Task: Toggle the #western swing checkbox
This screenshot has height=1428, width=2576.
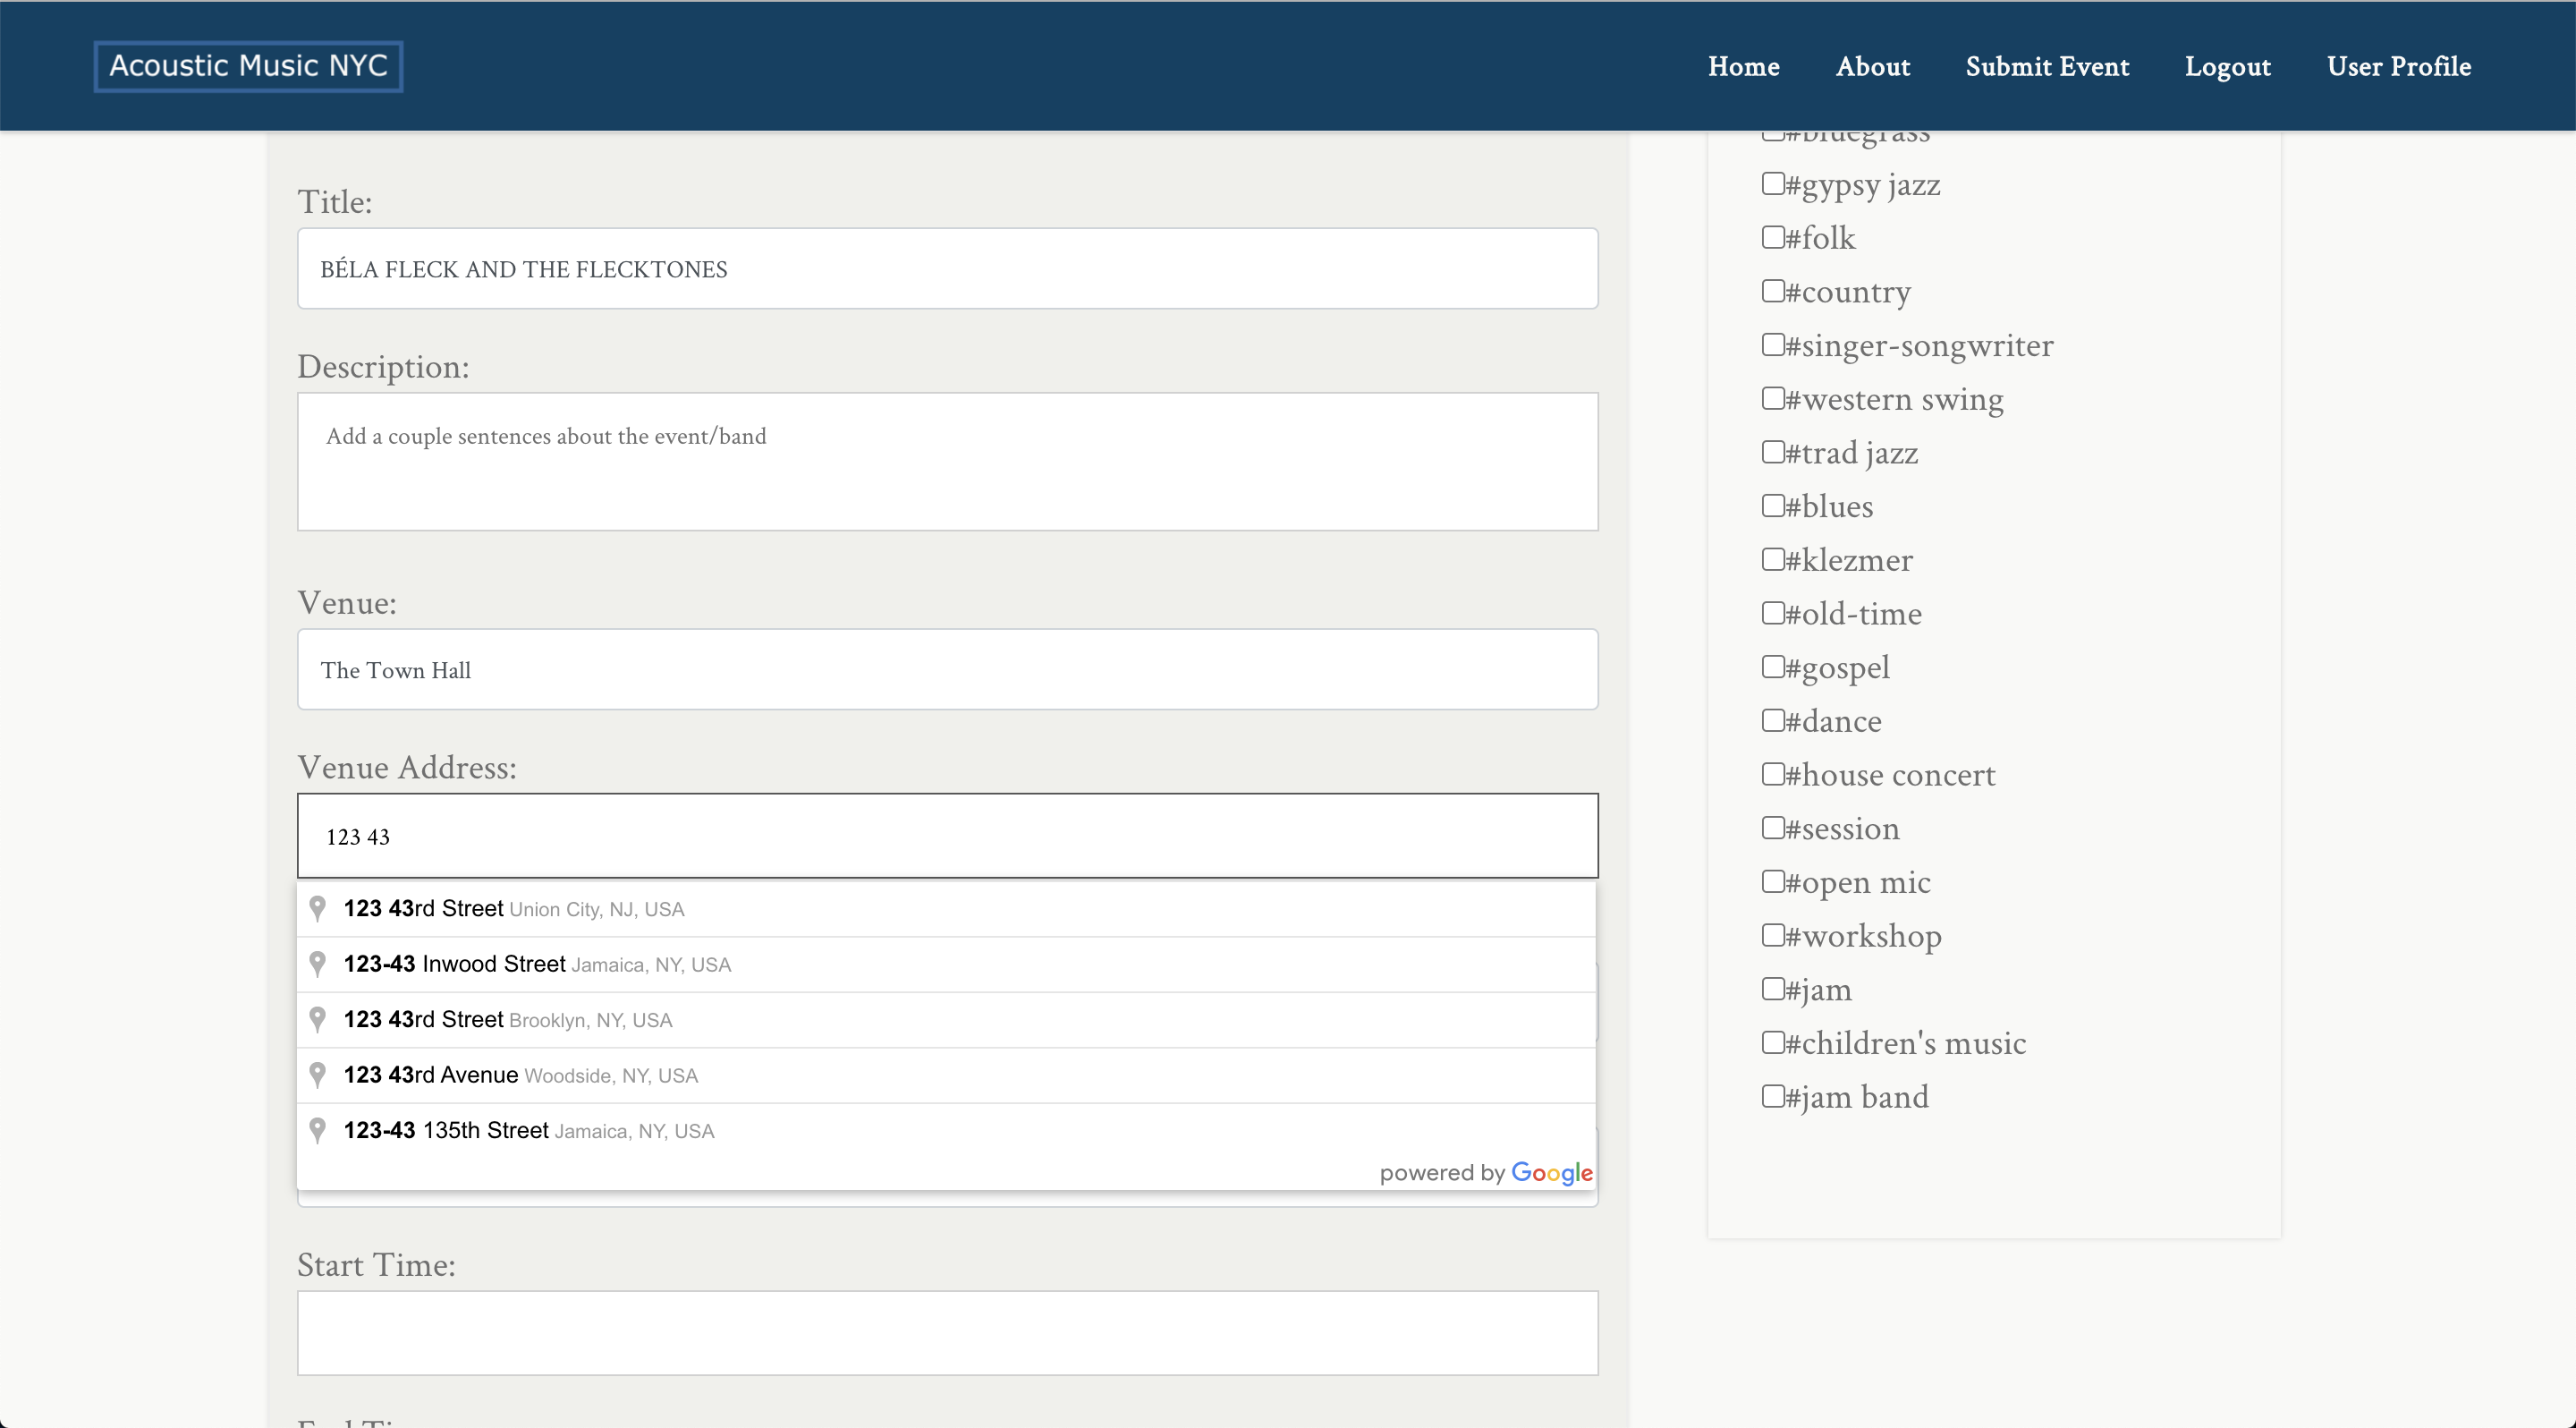Action: pyautogui.click(x=1772, y=398)
